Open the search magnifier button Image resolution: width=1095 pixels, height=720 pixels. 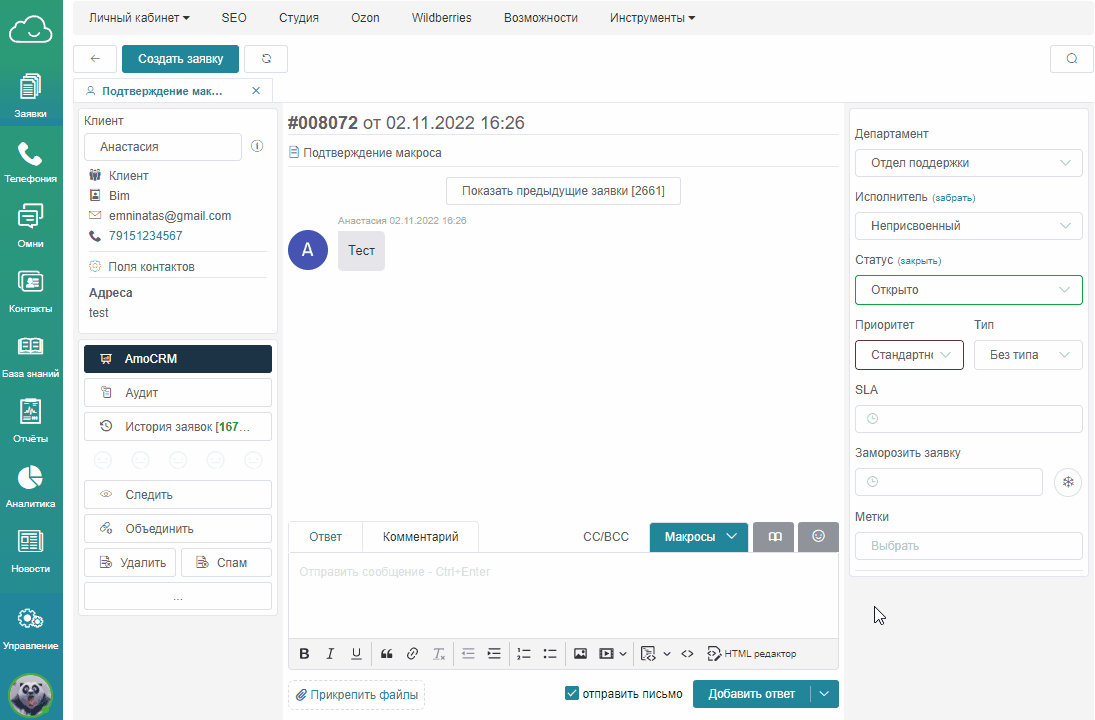tap(1071, 59)
